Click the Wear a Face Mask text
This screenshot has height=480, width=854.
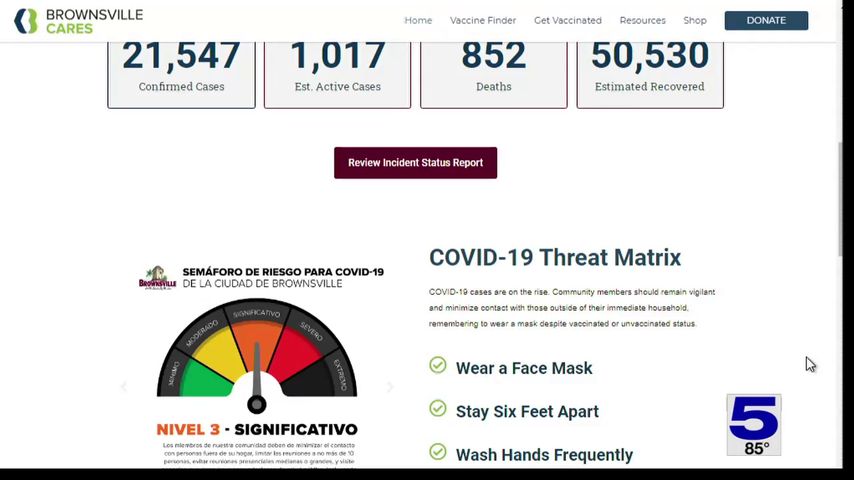524,368
